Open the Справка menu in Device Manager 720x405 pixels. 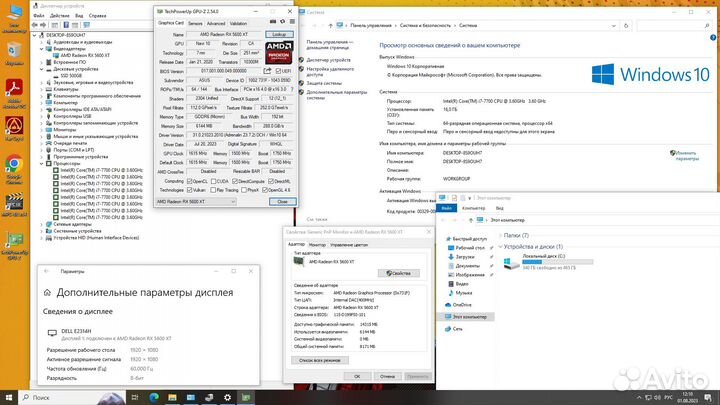tap(97, 16)
